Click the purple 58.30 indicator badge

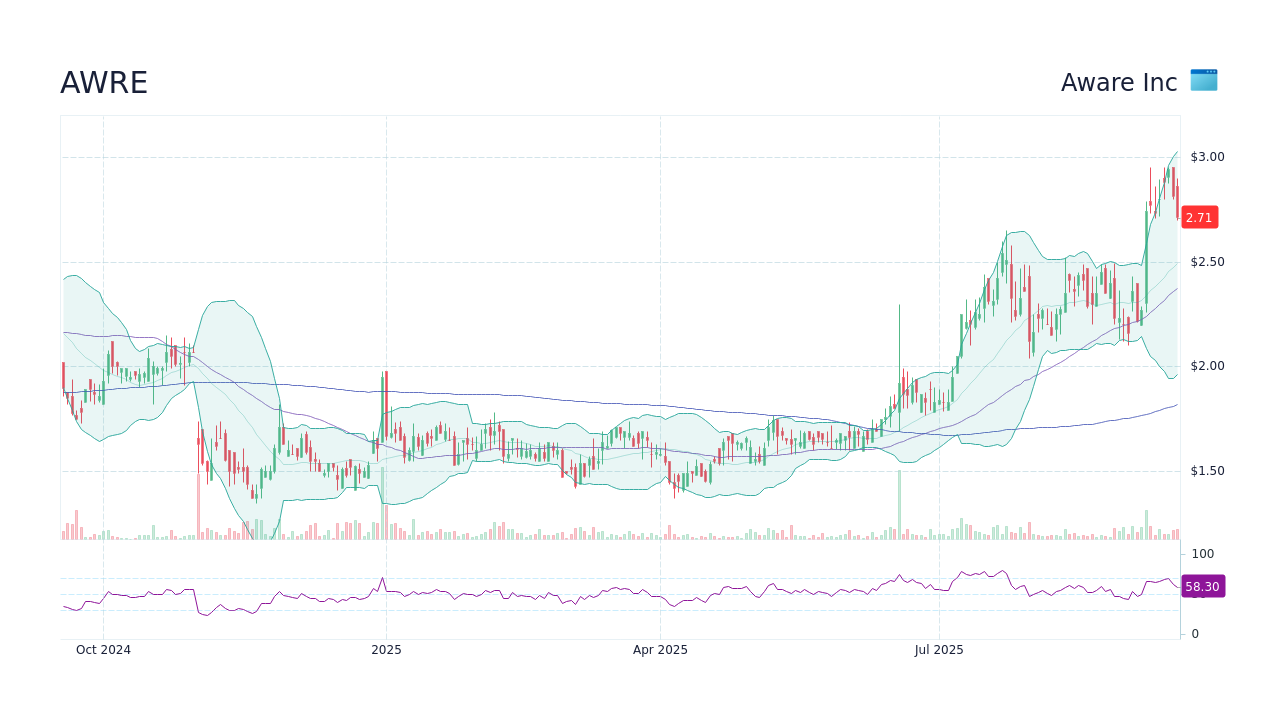click(x=1202, y=587)
